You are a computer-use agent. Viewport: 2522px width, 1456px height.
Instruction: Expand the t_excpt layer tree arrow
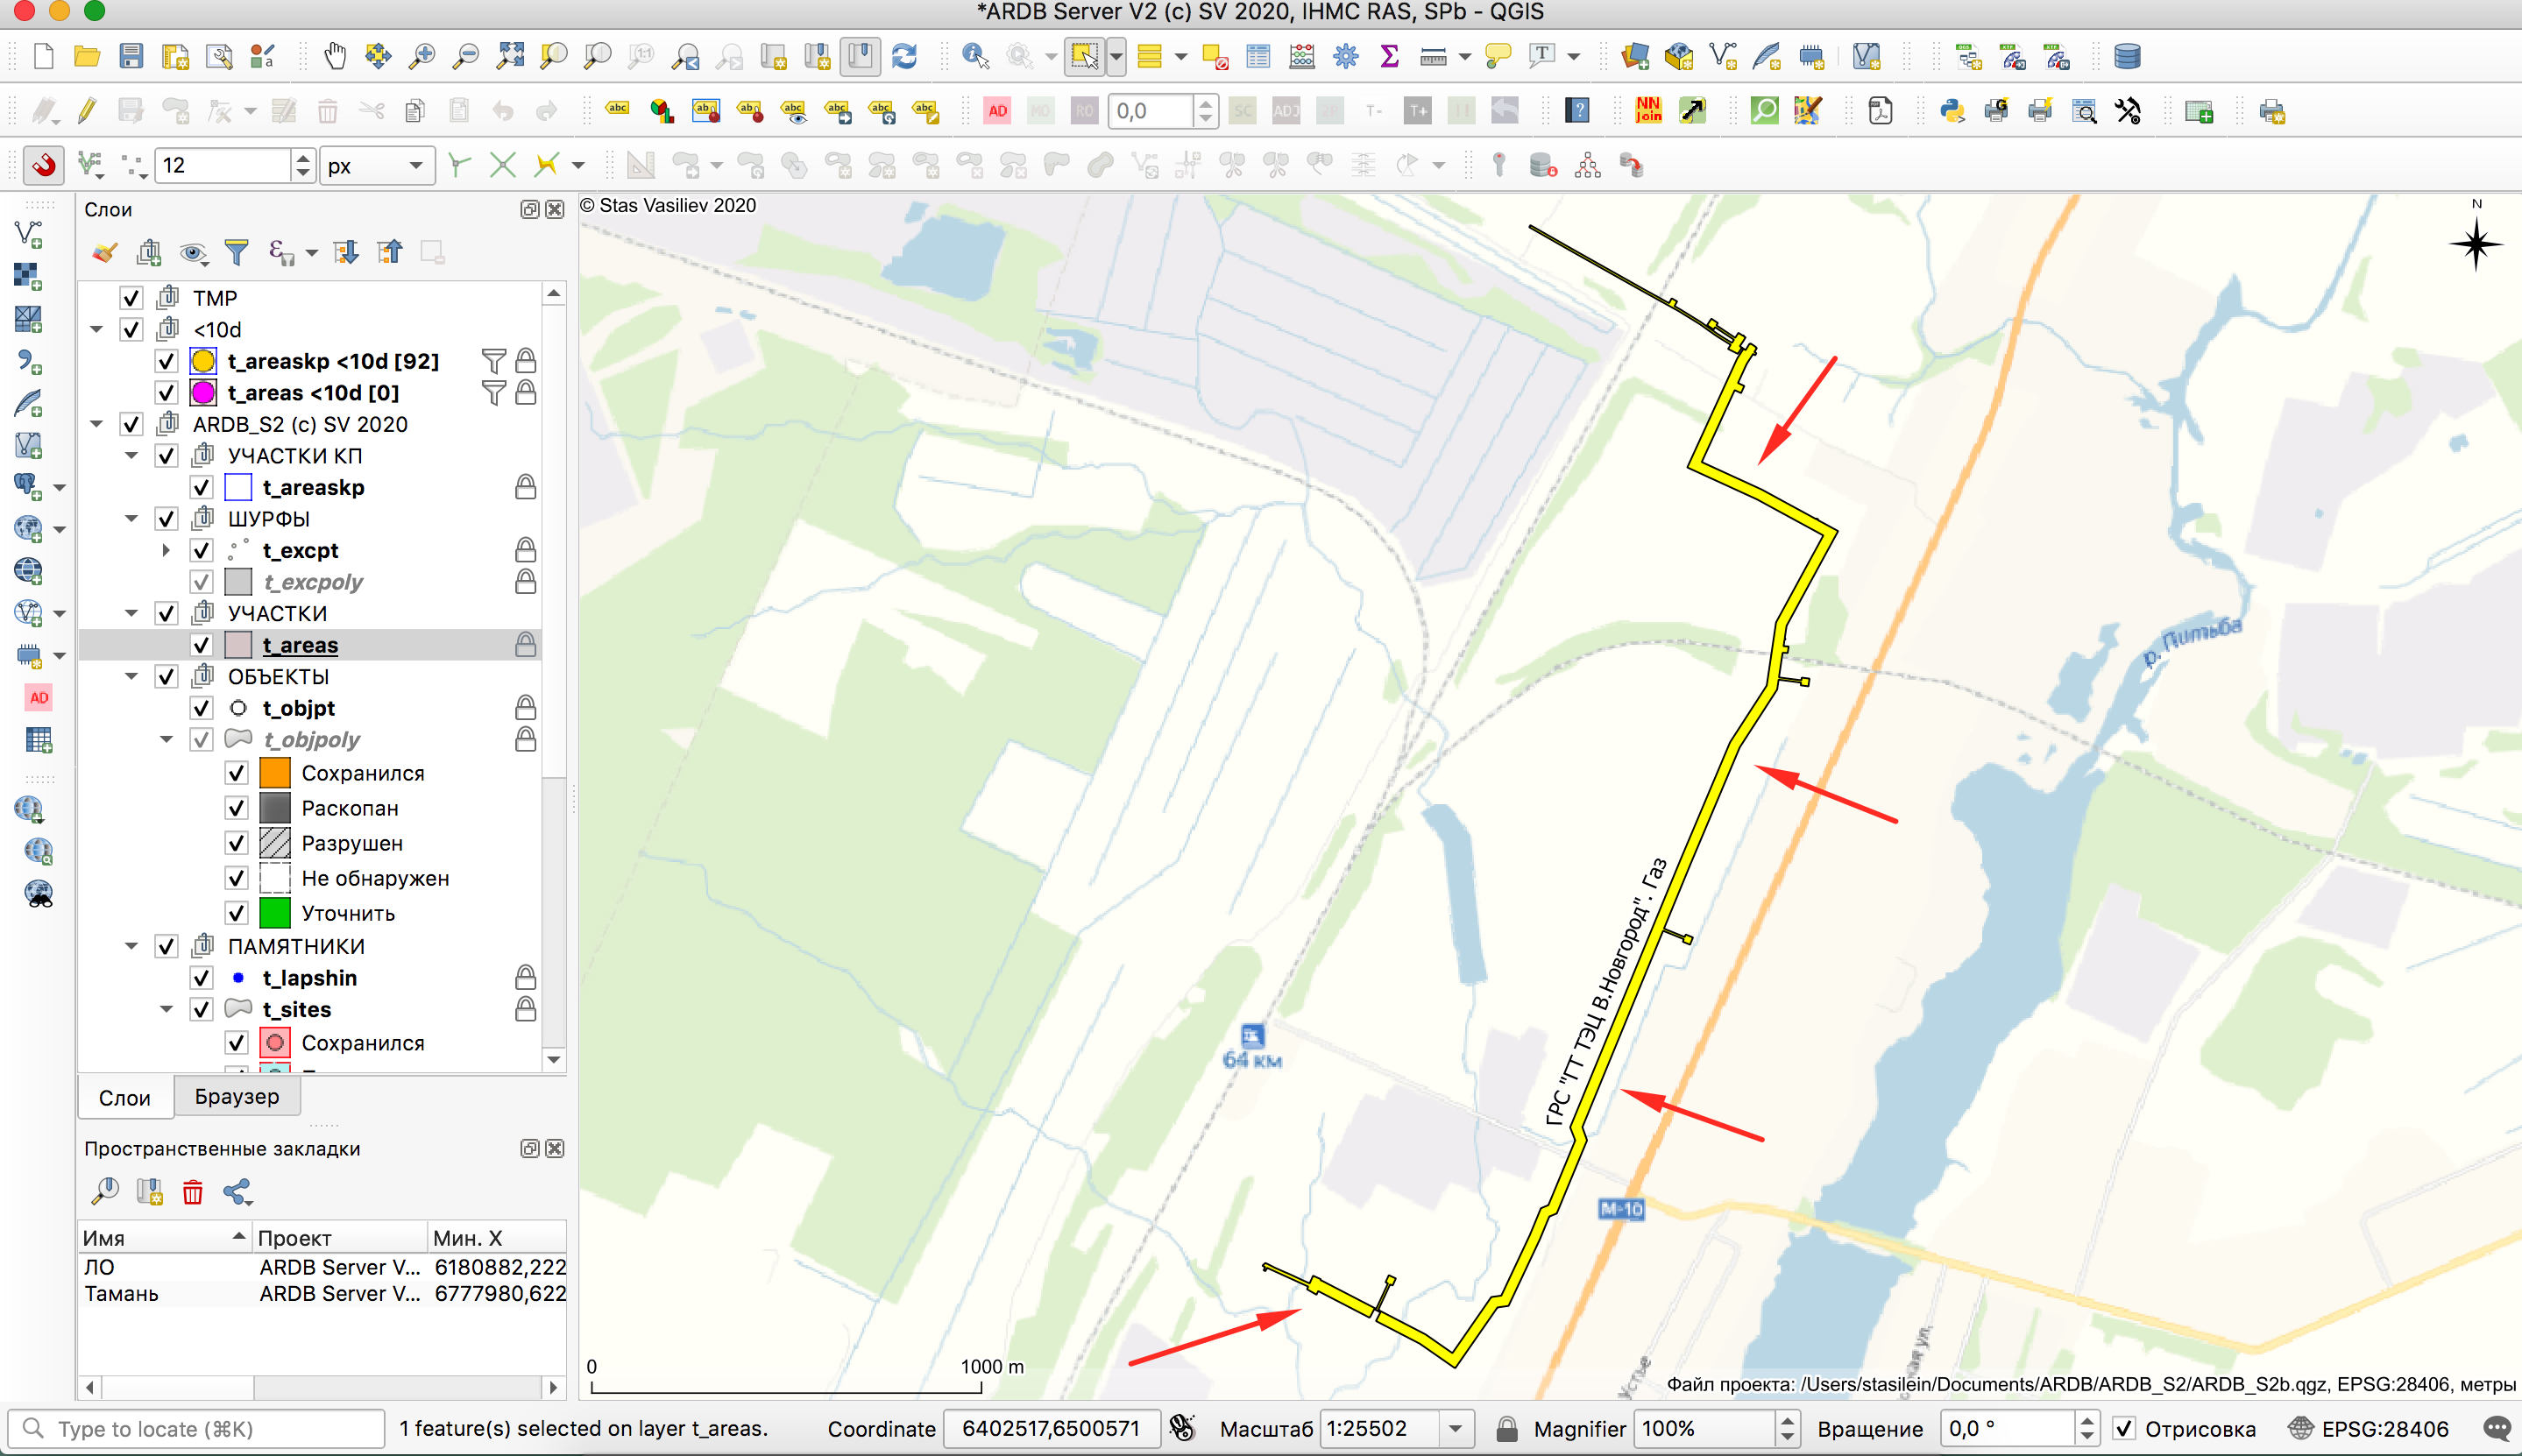pos(166,550)
